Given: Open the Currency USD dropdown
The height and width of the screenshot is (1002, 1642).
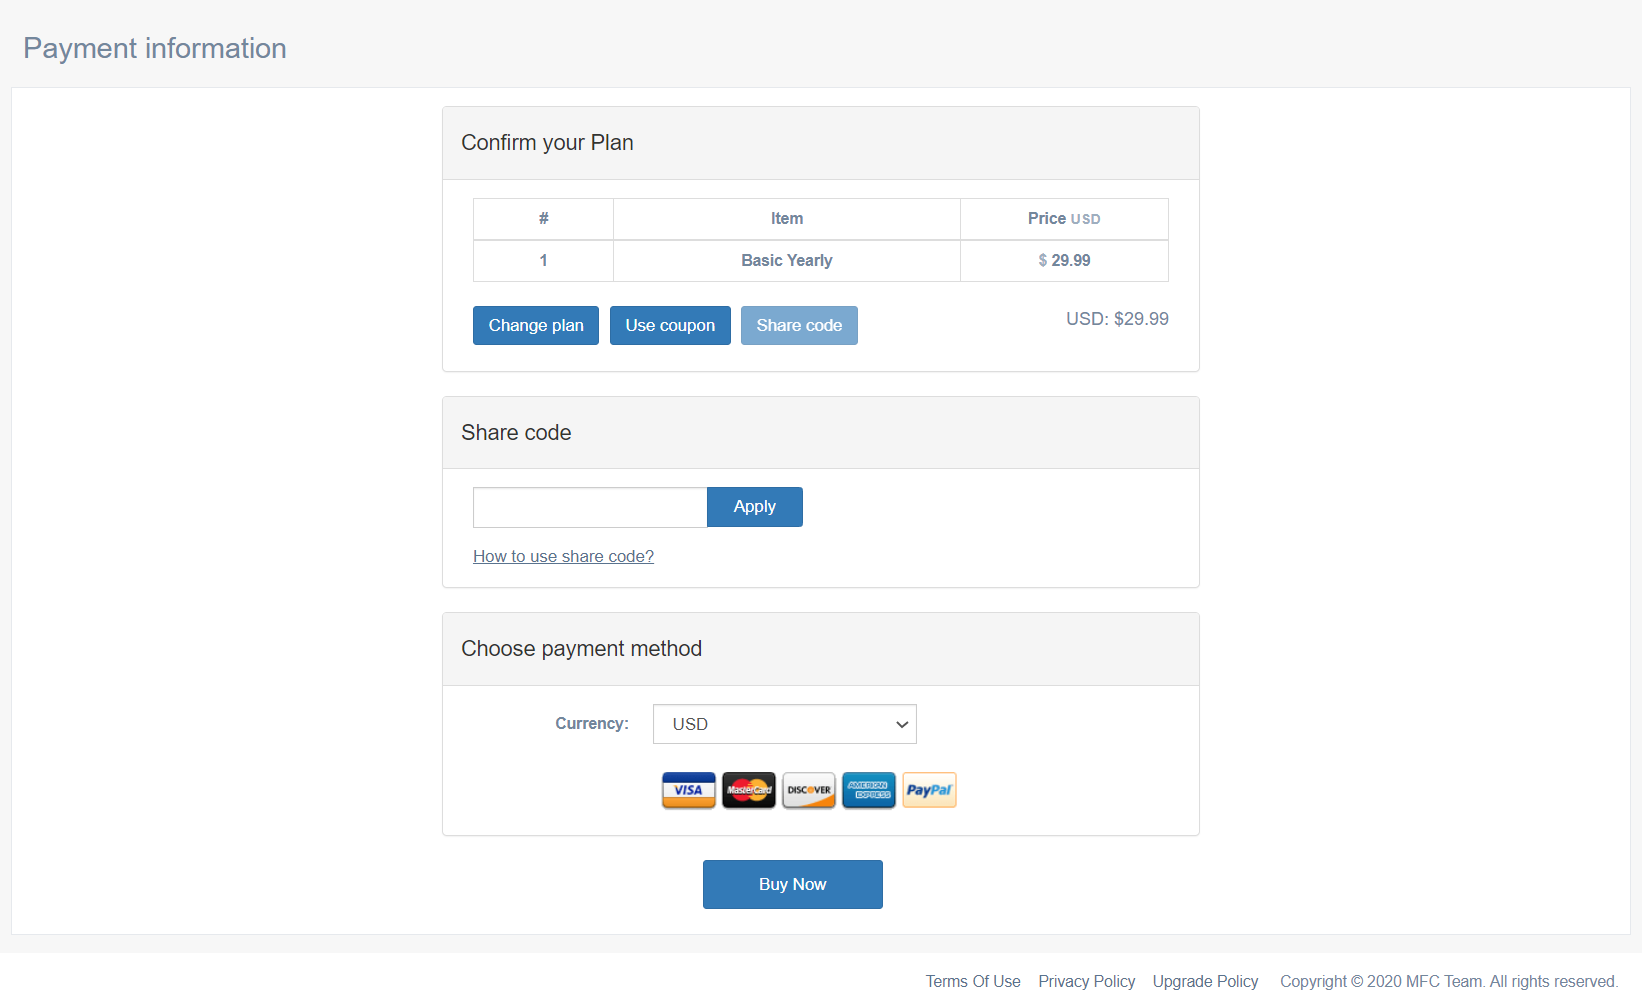Looking at the screenshot, I should [785, 724].
